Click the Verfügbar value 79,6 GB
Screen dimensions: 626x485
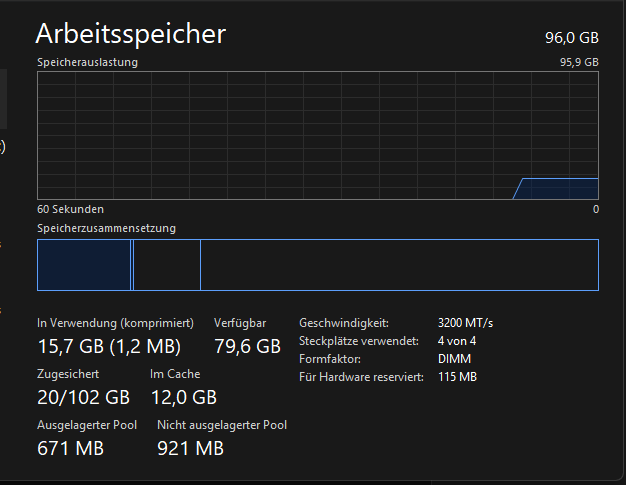tap(247, 347)
